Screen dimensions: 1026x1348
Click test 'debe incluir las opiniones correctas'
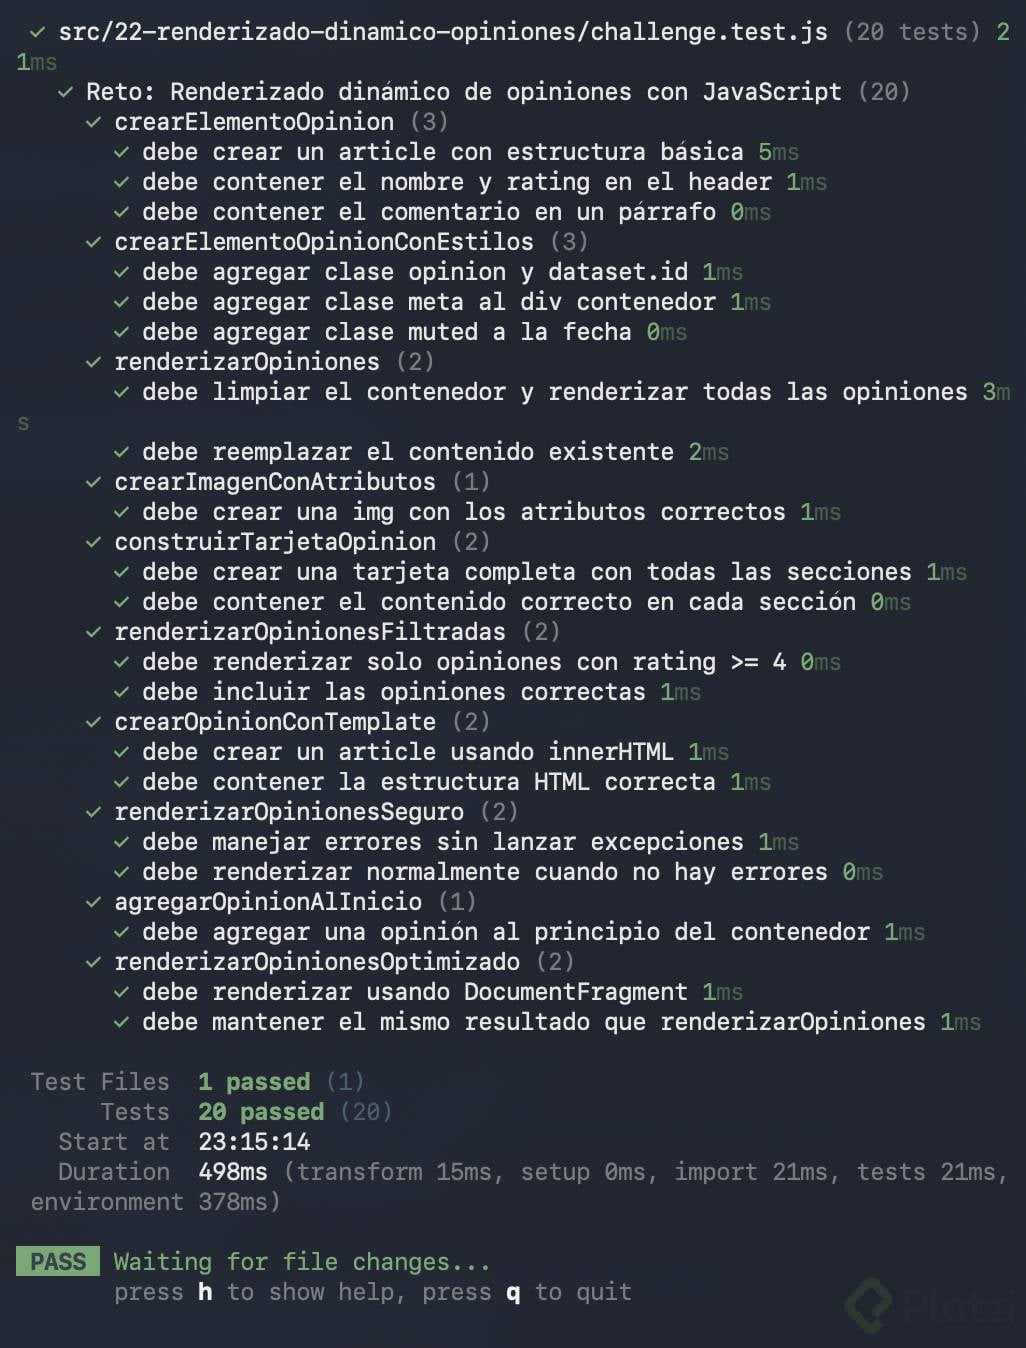click(x=394, y=692)
